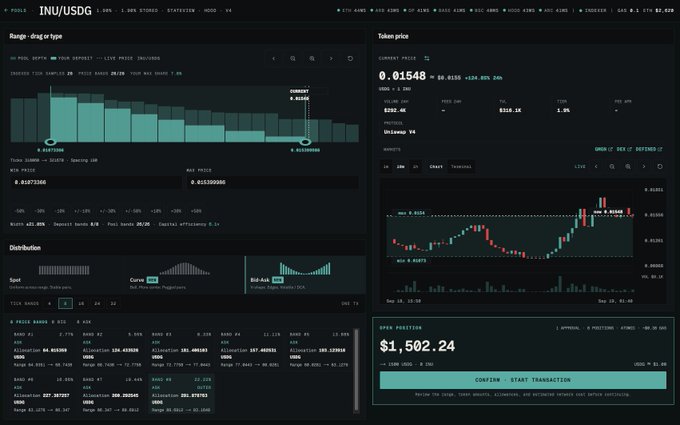
Task: Zoom out the price candlestick chart
Action: click(612, 167)
